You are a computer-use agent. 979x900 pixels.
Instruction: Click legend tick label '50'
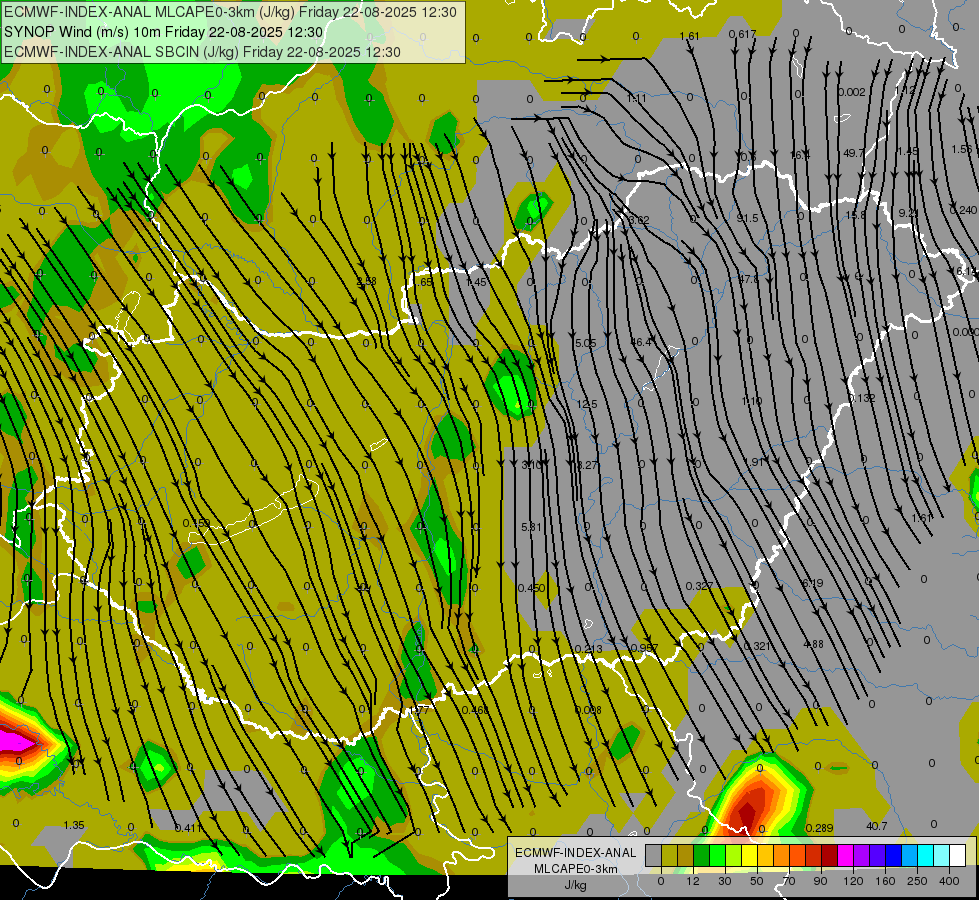click(x=757, y=881)
